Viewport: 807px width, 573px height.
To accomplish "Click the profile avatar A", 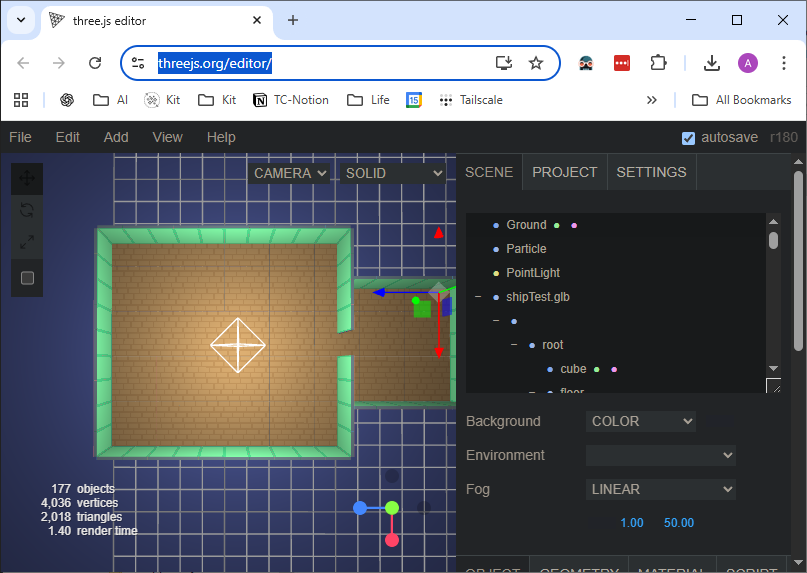I will (747, 63).
